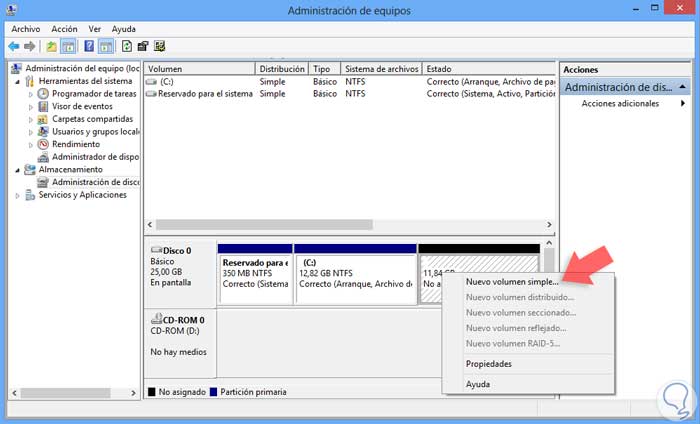
Task: Click the CD-ROM 0 drive icon
Action: pyautogui.click(x=156, y=319)
